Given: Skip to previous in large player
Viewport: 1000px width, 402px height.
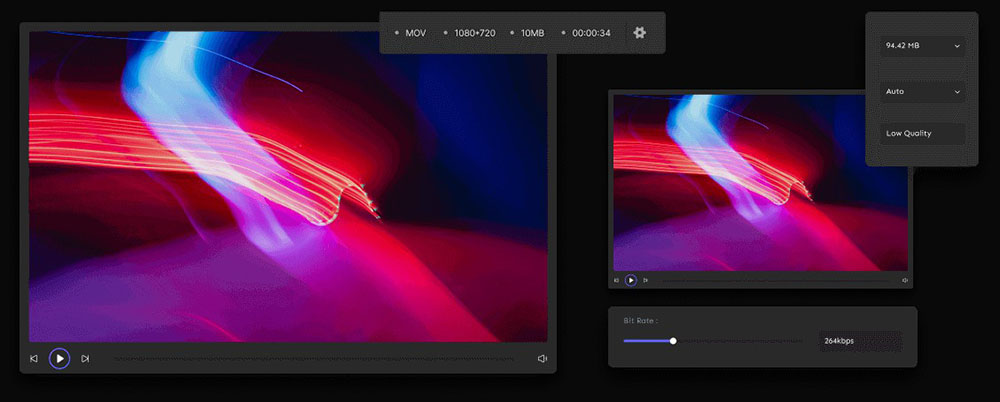Looking at the screenshot, I should pyautogui.click(x=34, y=358).
